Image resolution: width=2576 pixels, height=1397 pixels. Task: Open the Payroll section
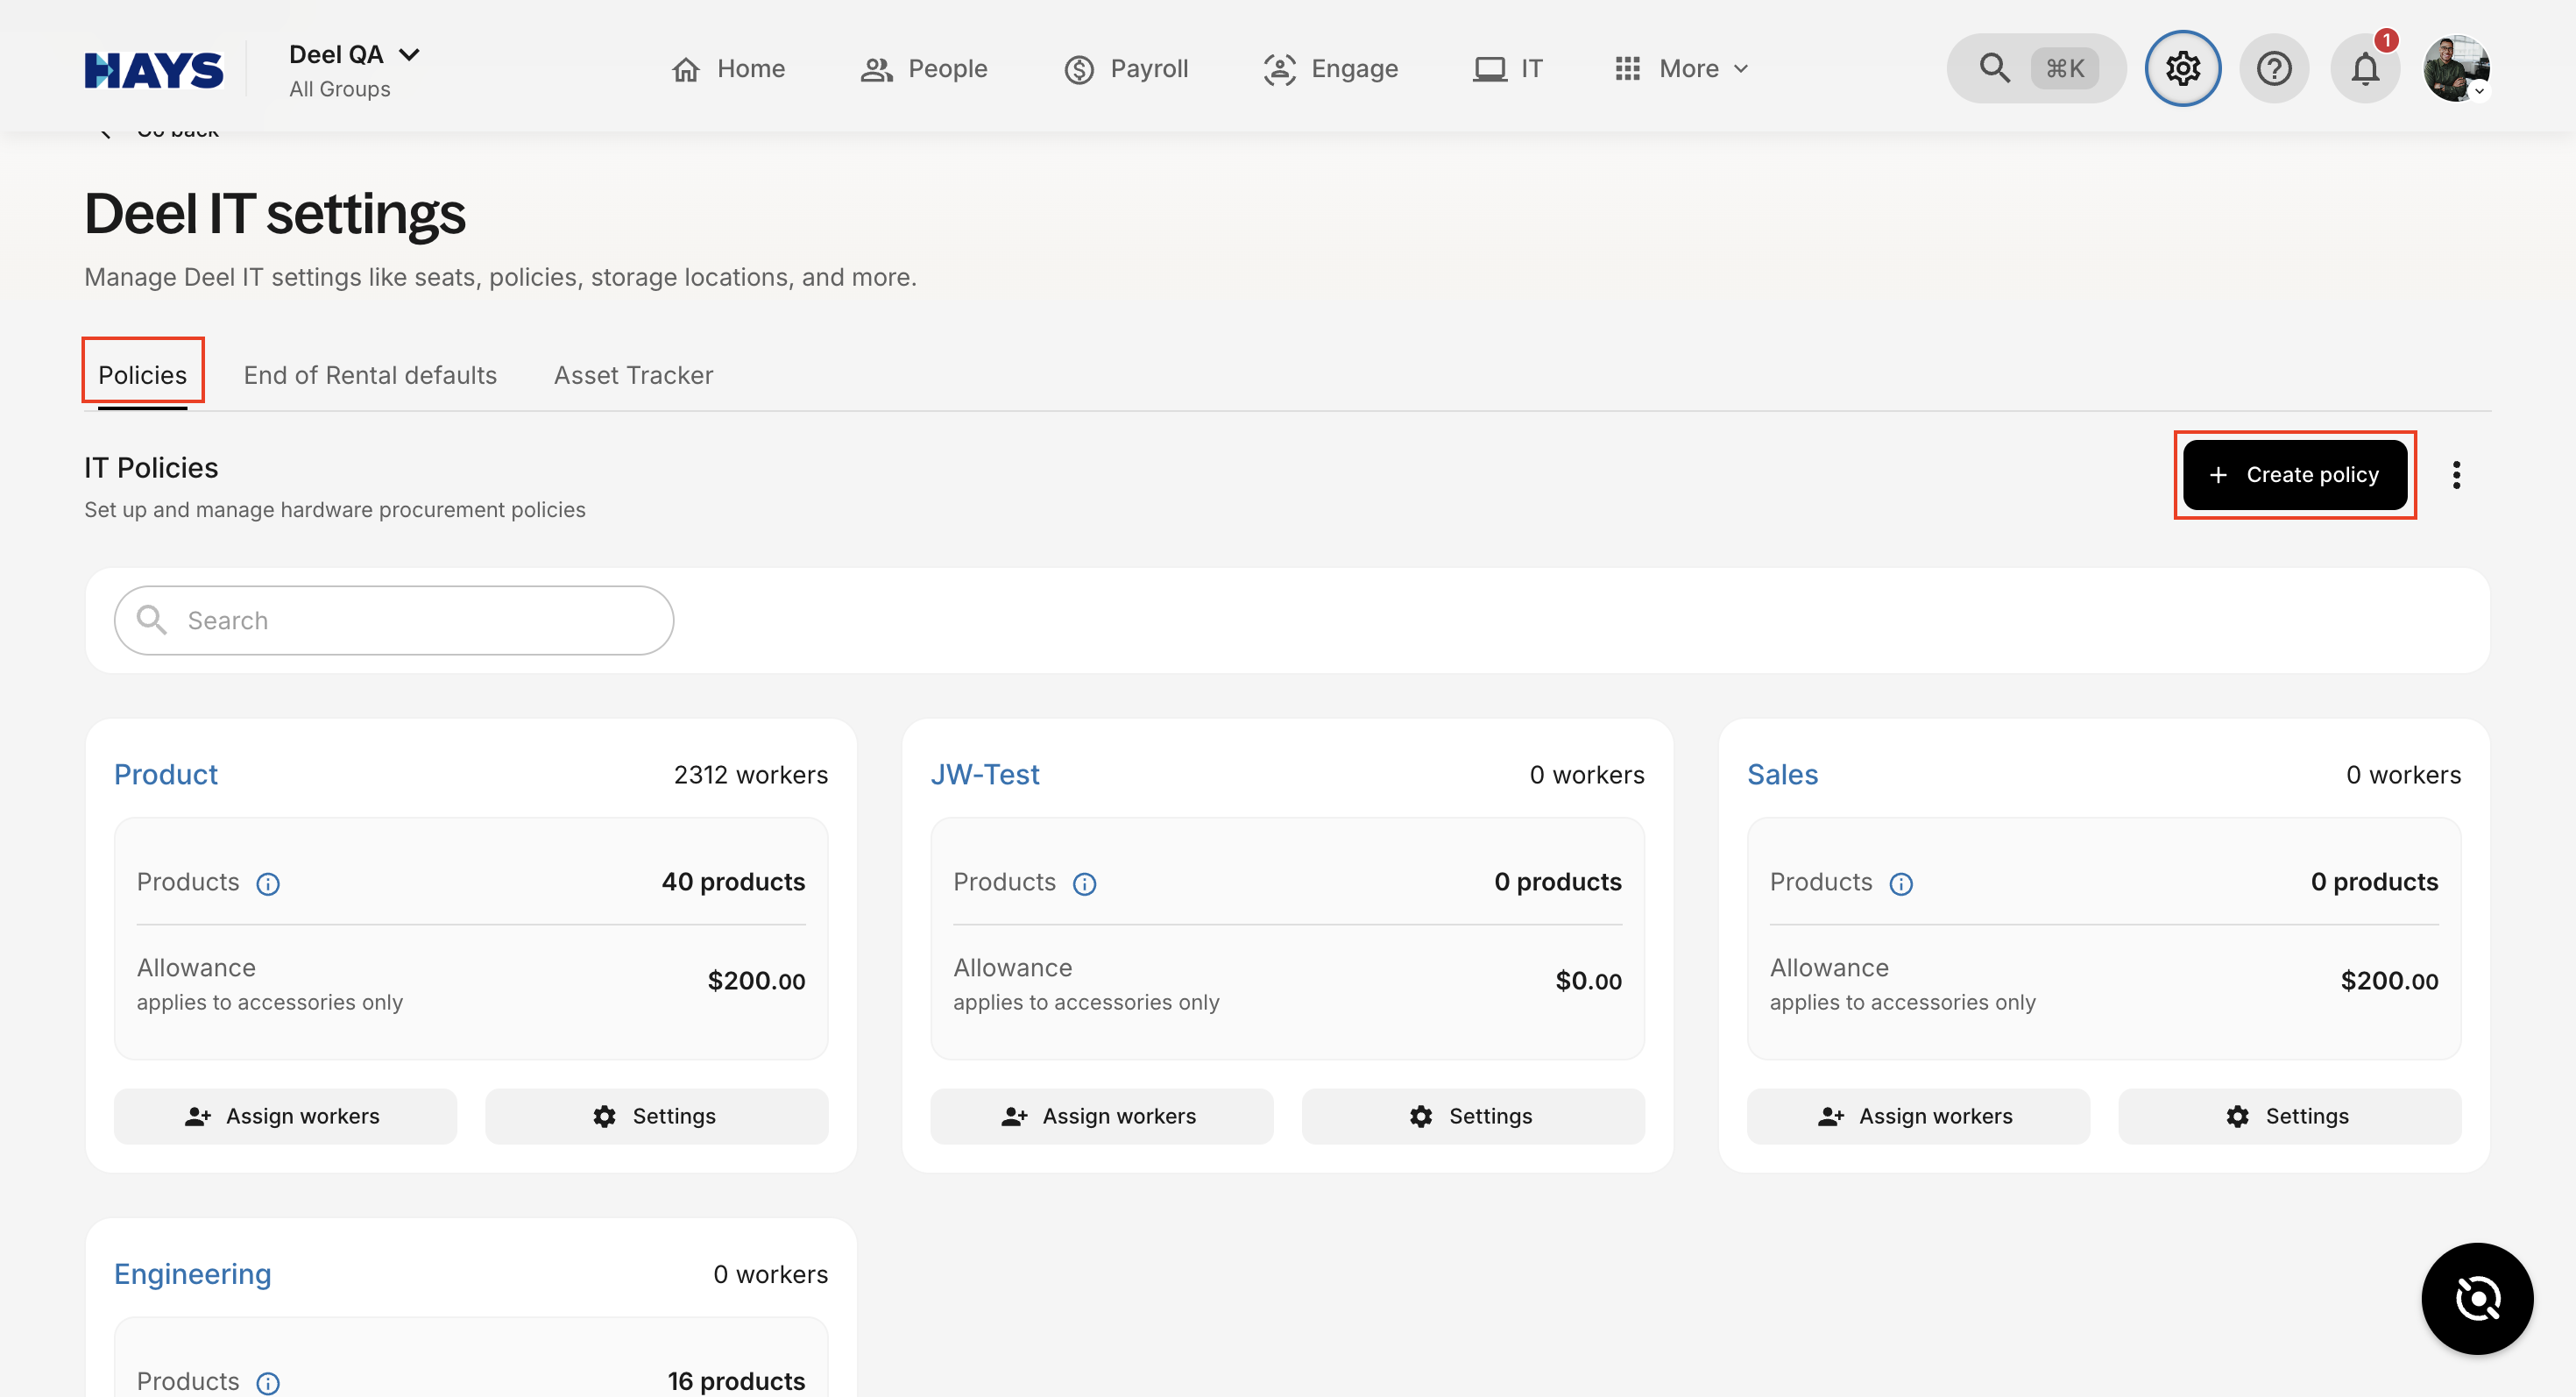coord(1126,69)
